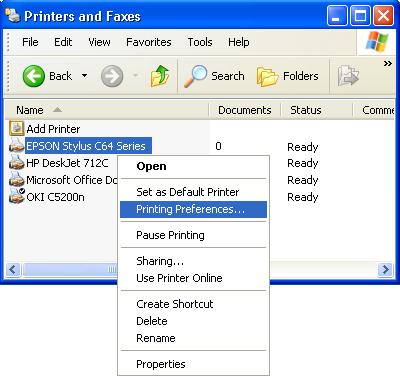This screenshot has height=376, width=400.
Task: Click the OKI C5200n default printer icon
Action: [16, 196]
